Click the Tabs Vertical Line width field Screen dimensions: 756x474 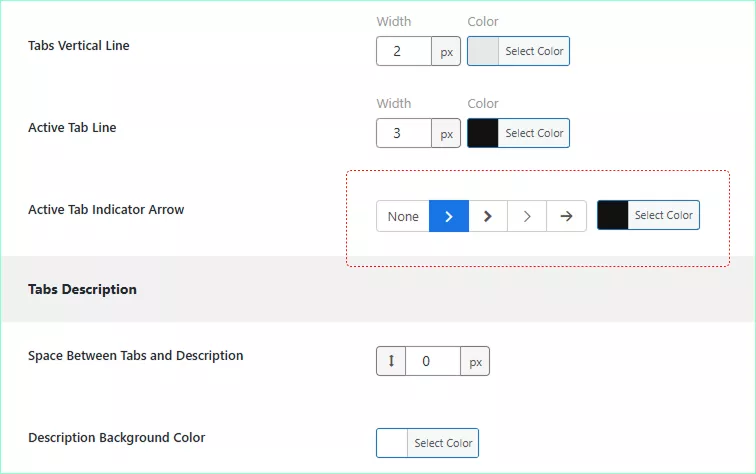pos(404,51)
